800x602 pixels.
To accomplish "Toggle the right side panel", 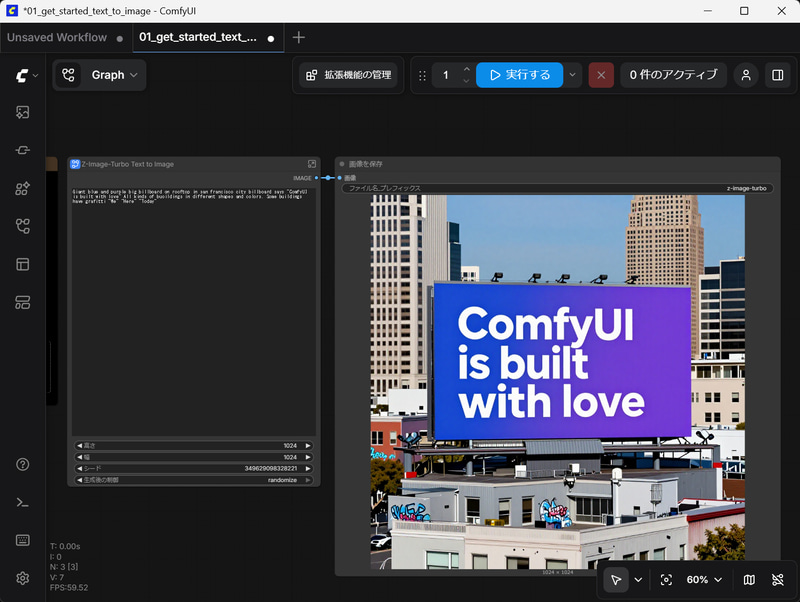I will (777, 75).
